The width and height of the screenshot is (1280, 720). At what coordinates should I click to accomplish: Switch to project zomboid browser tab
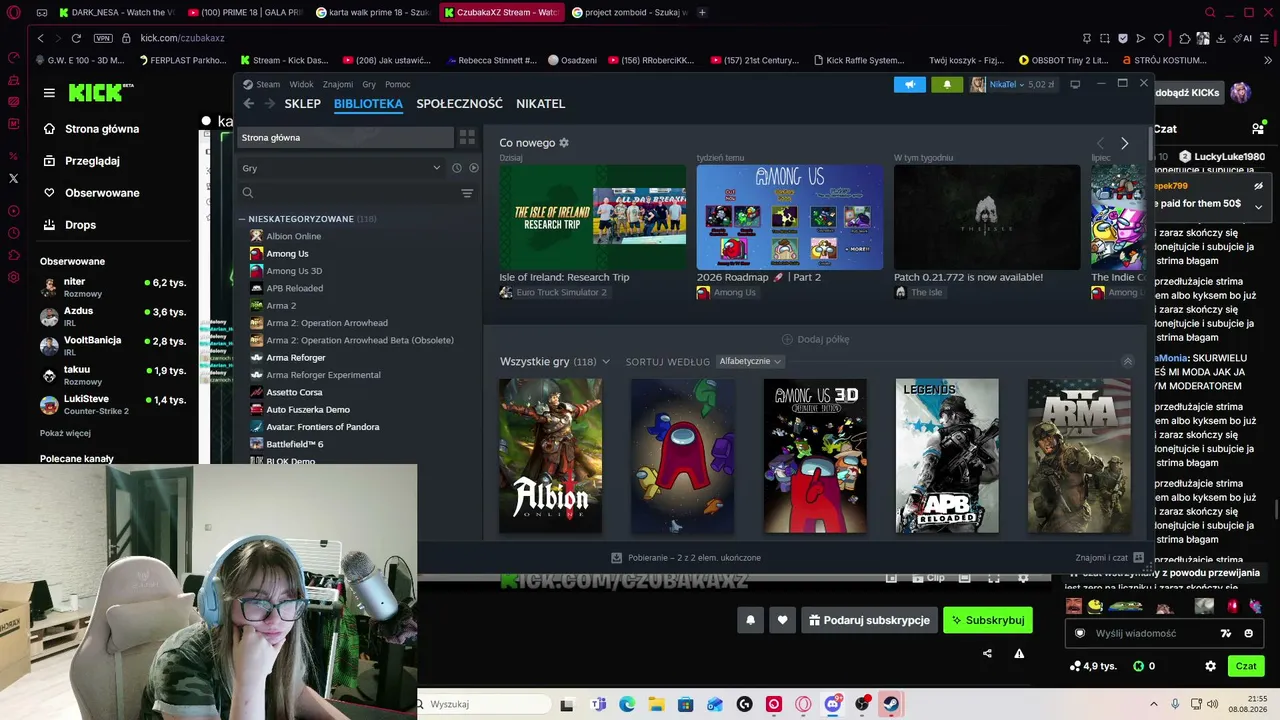click(629, 12)
